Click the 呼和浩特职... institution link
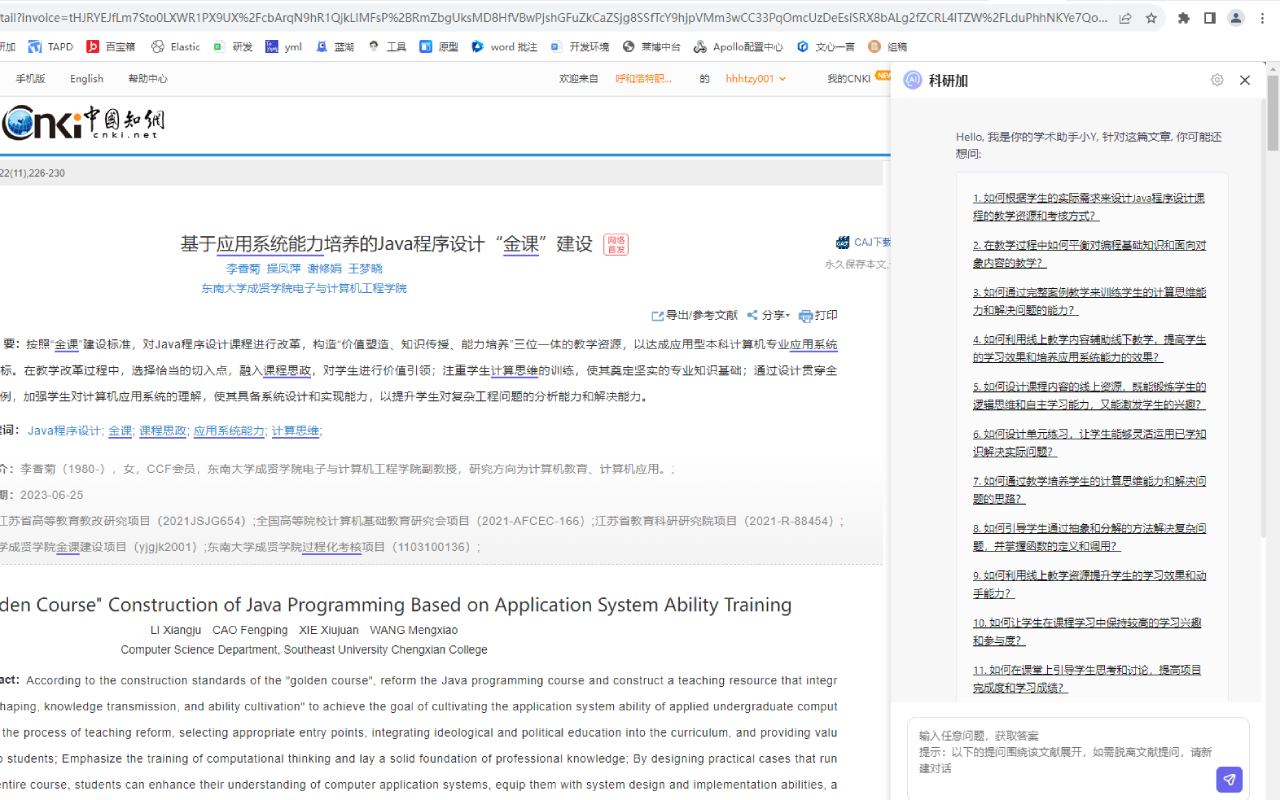The width and height of the screenshot is (1280, 800). pyautogui.click(x=644, y=79)
